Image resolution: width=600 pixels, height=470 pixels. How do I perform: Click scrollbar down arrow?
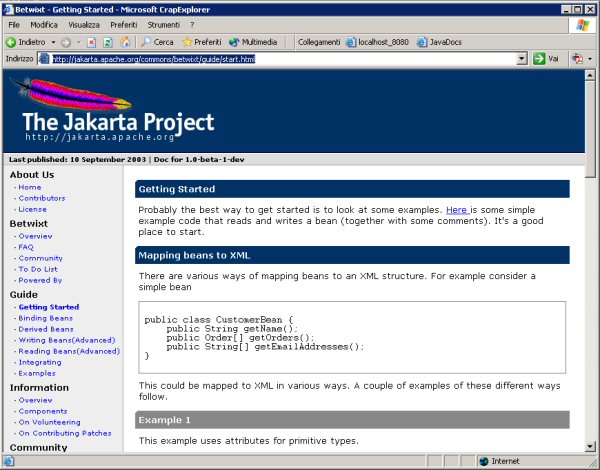[590, 446]
